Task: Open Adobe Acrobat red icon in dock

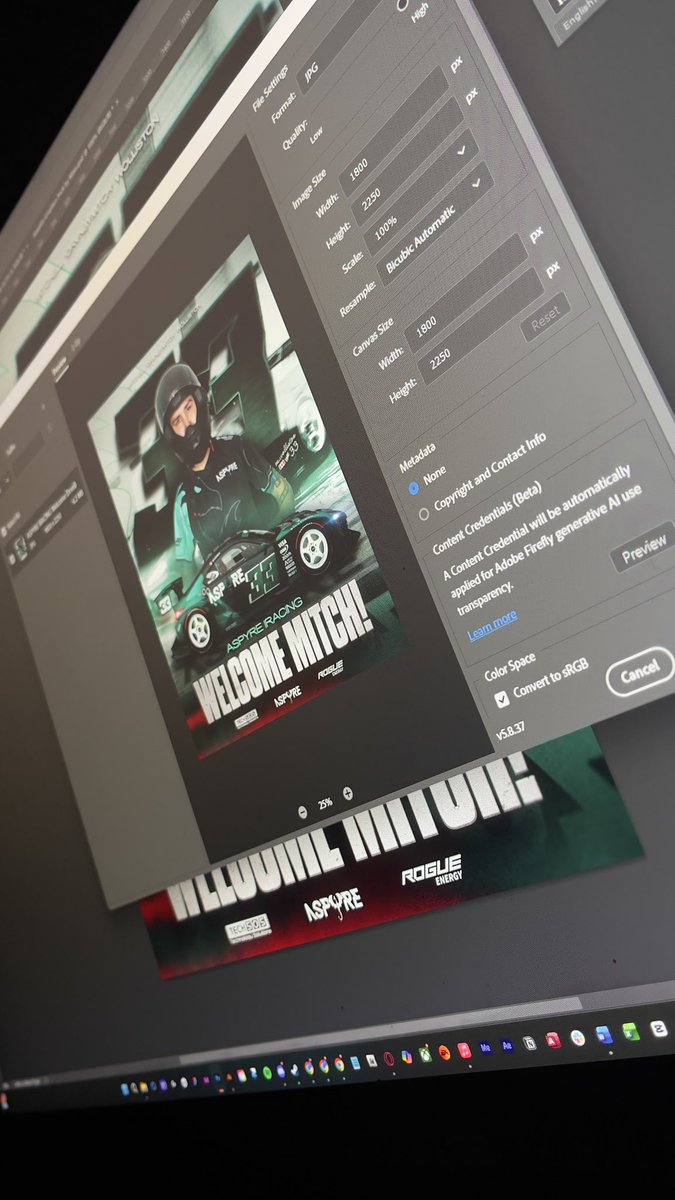Action: (x=553, y=1041)
